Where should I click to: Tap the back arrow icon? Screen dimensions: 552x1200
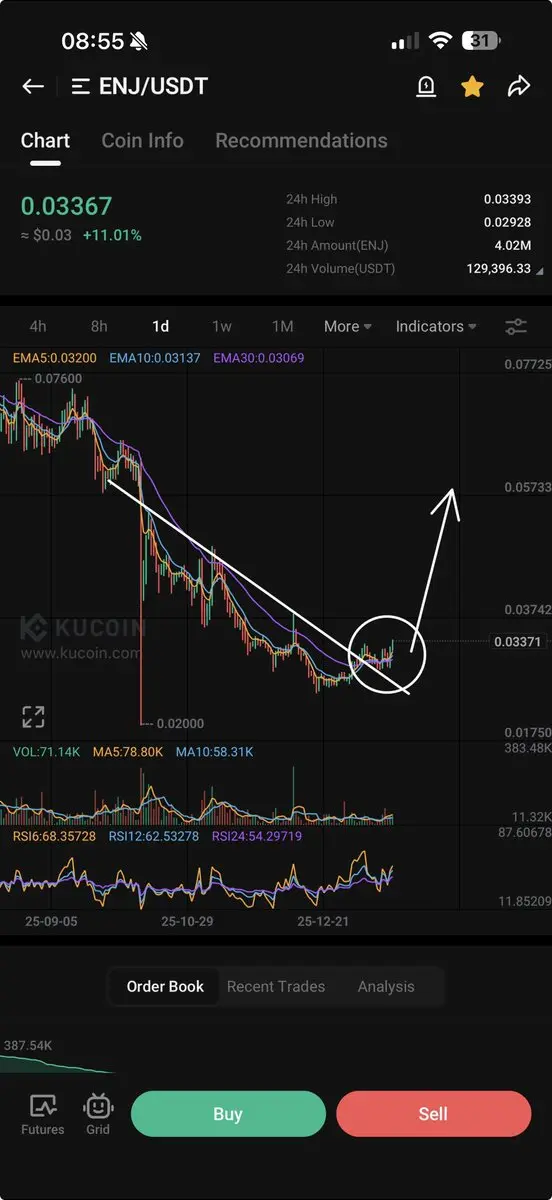tap(33, 87)
